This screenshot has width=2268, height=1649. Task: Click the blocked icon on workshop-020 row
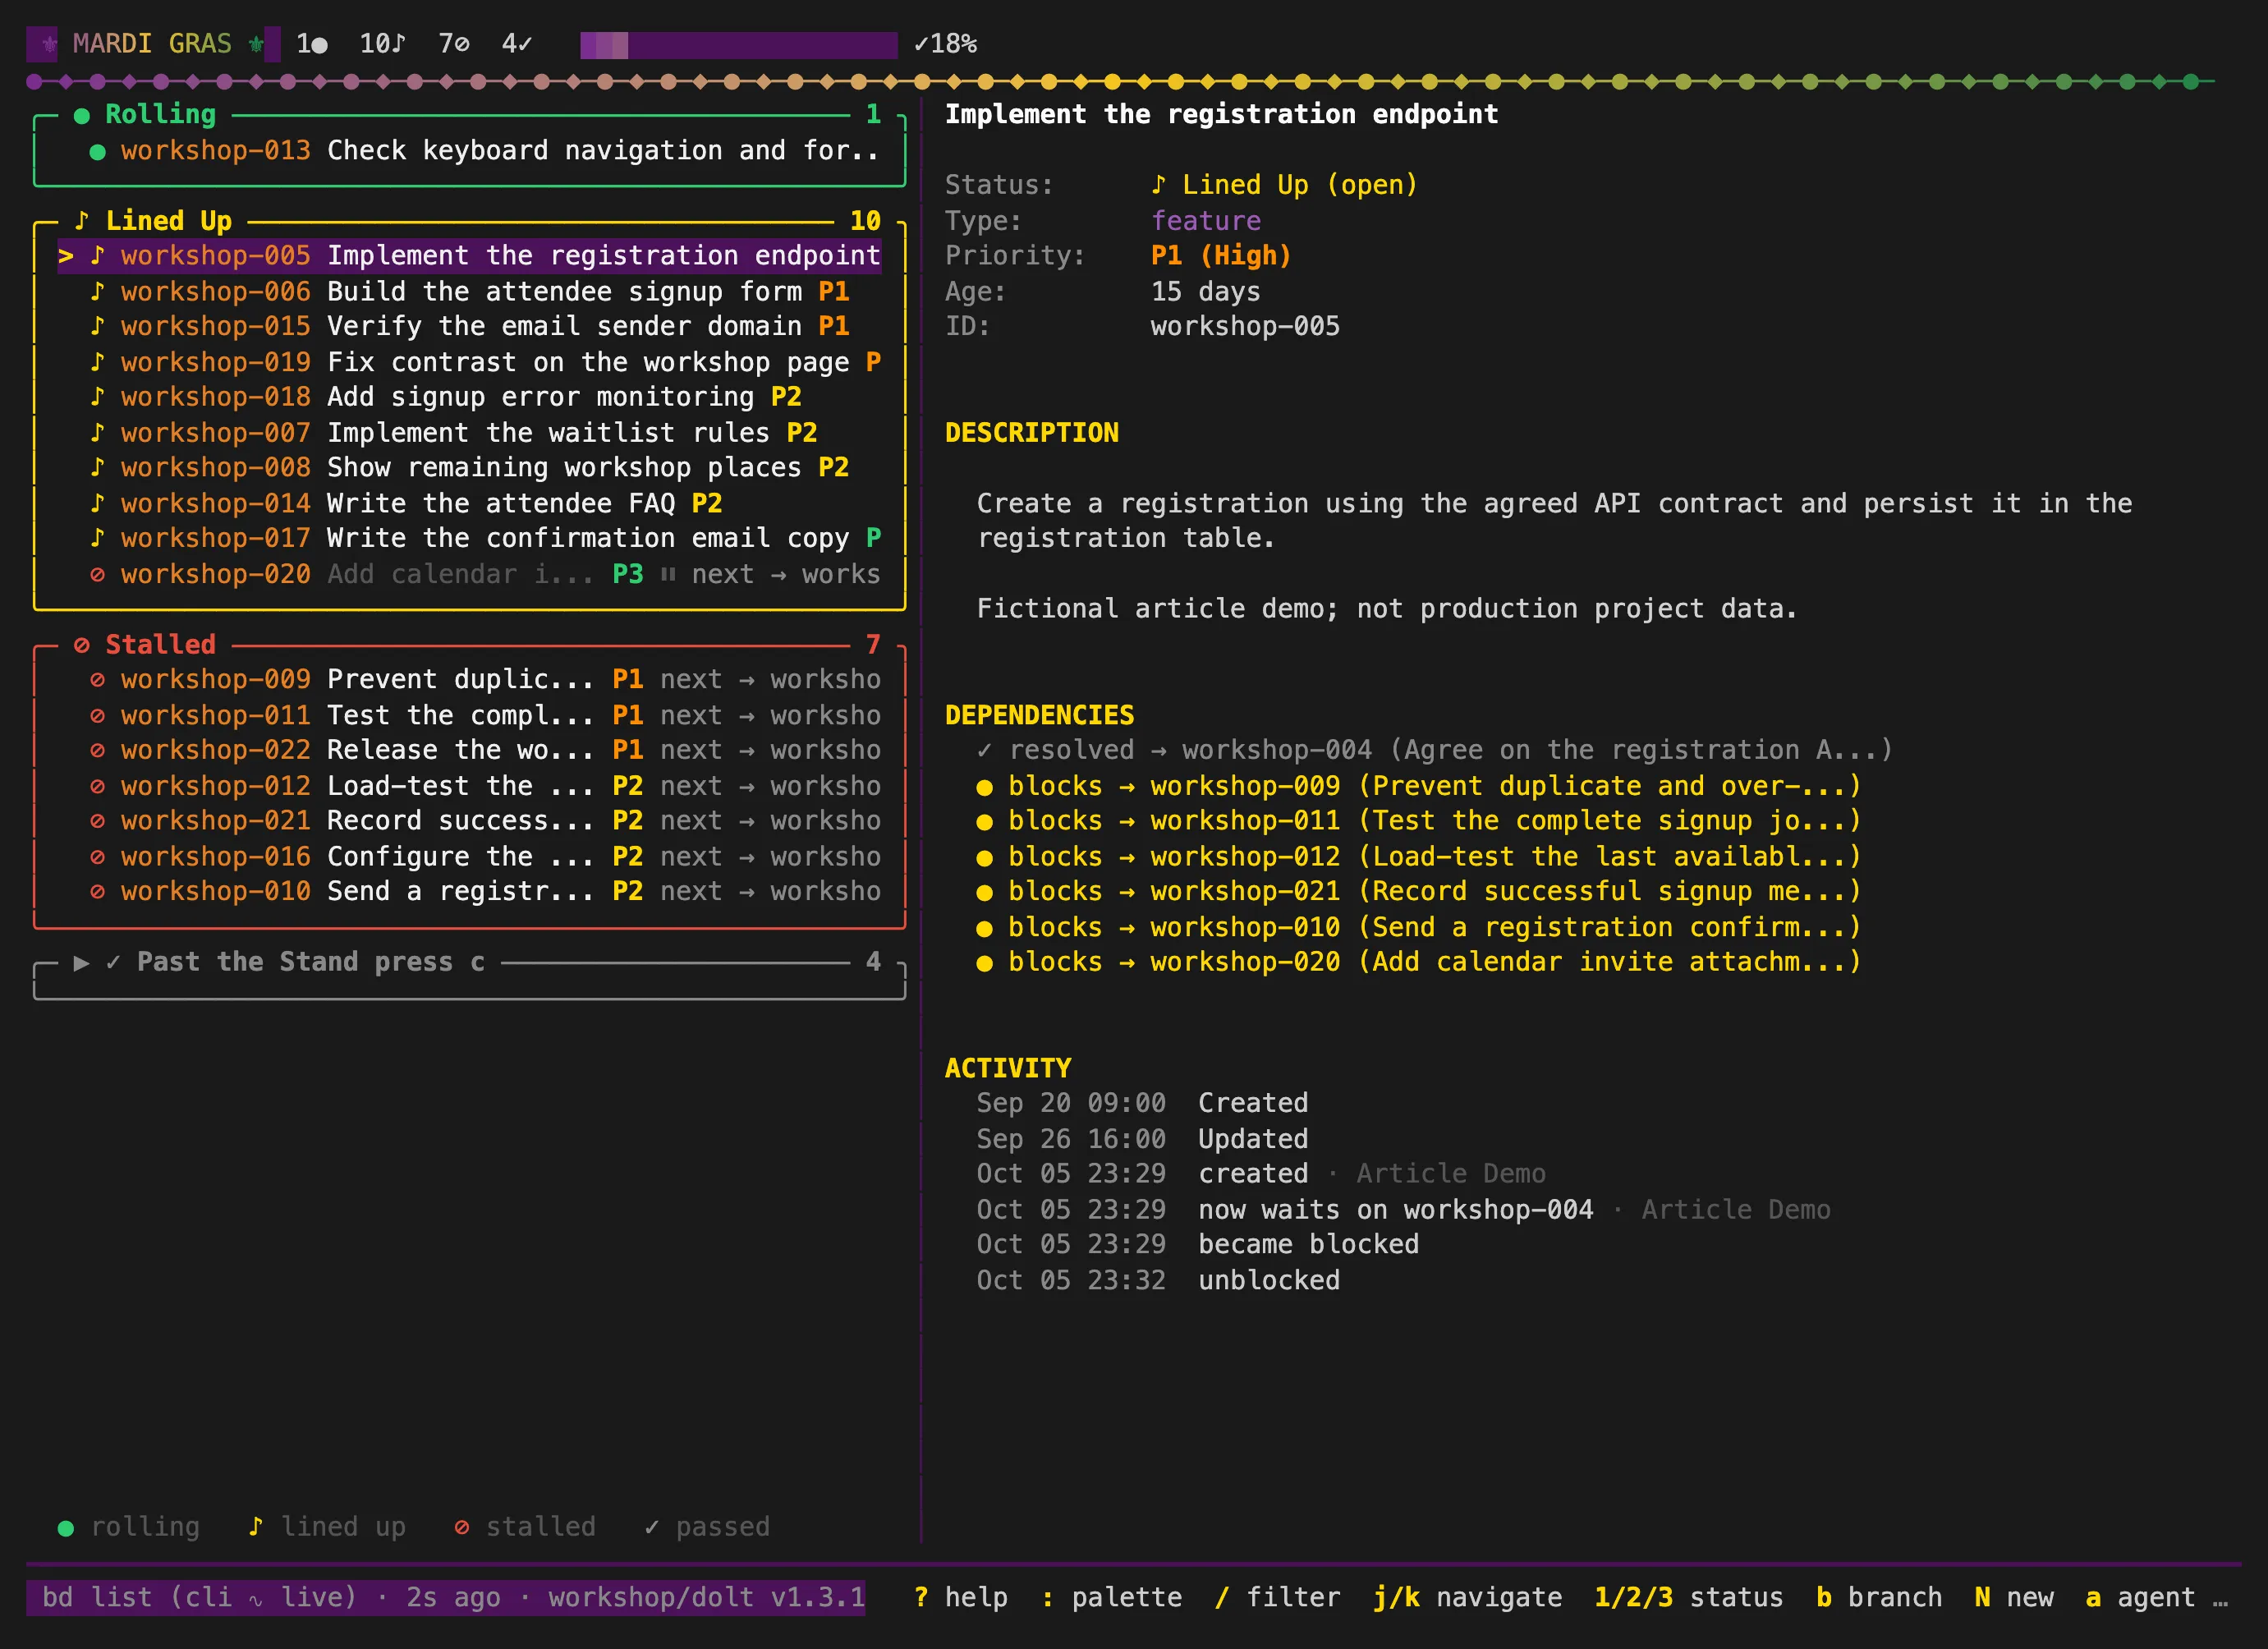(x=97, y=574)
